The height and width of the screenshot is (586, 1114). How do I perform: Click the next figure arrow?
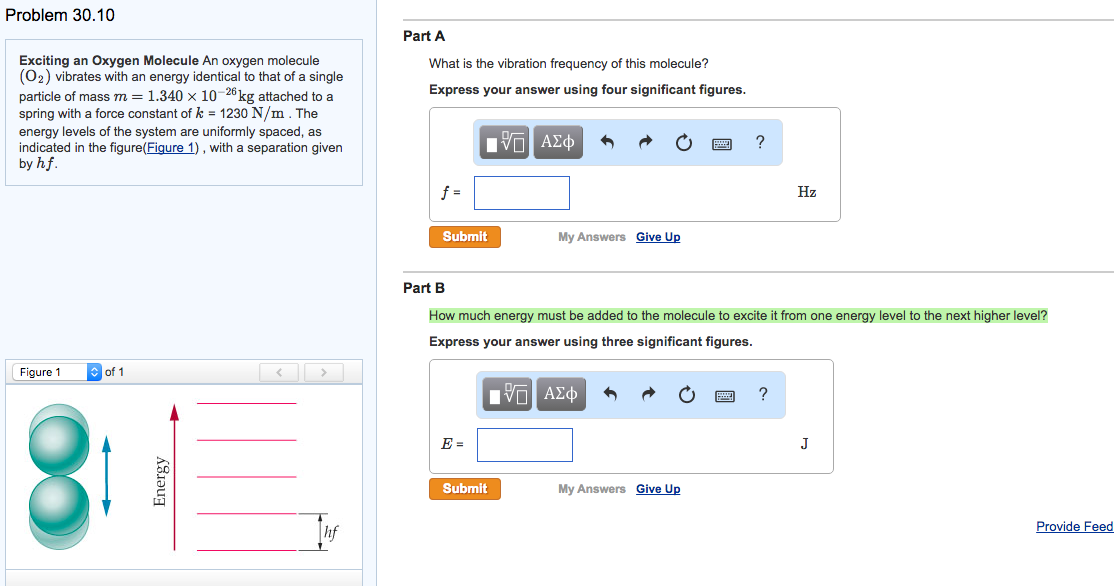(323, 371)
